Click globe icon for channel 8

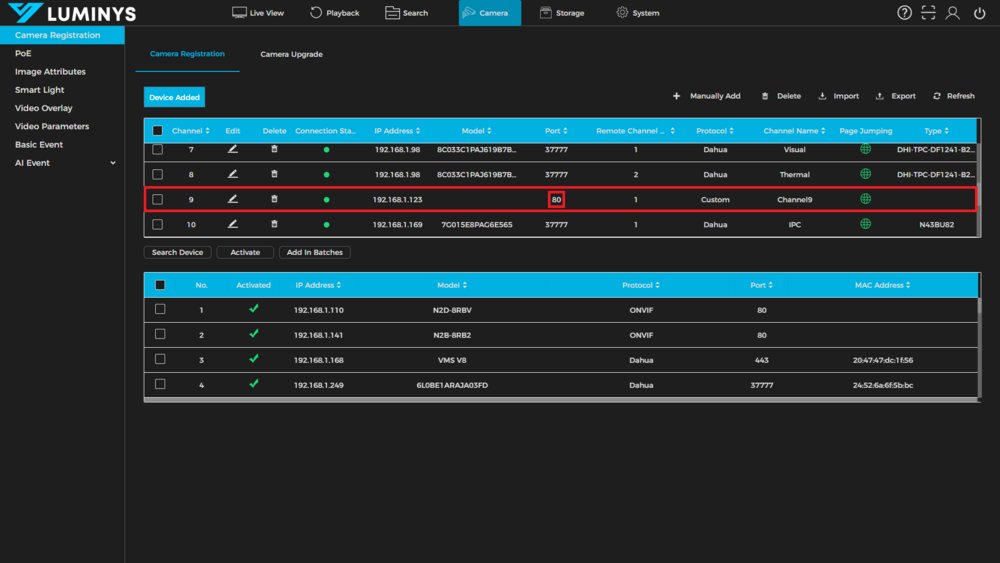click(x=865, y=174)
